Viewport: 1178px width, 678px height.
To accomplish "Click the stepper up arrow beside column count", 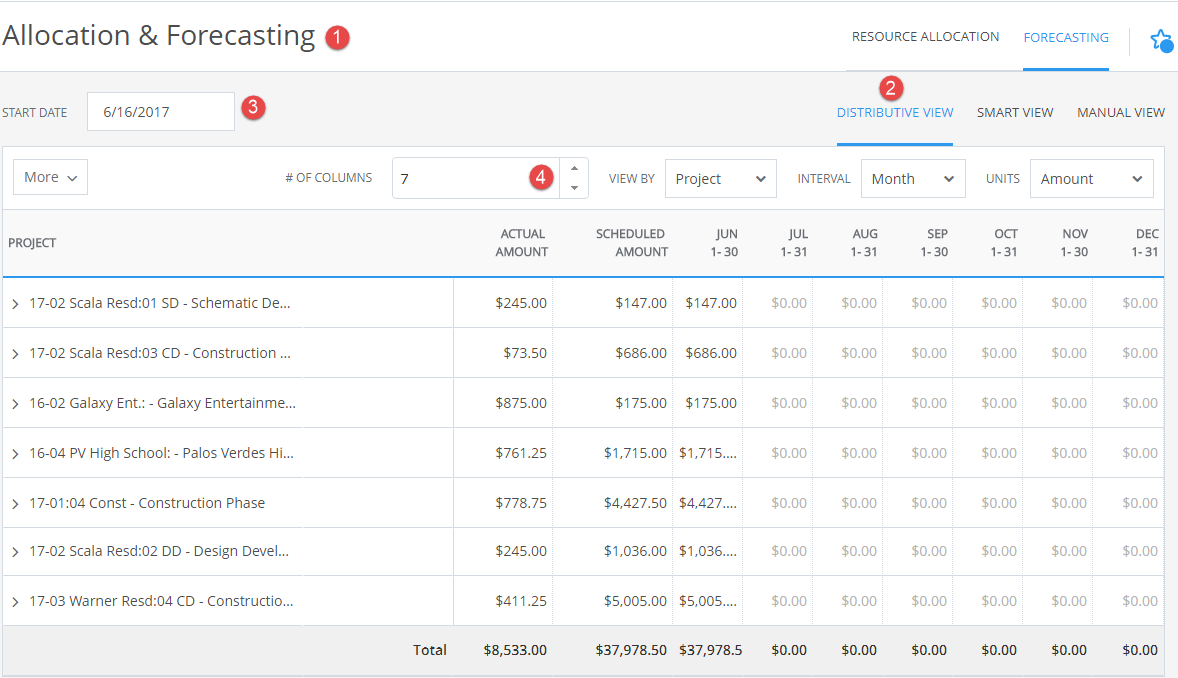I will [574, 170].
